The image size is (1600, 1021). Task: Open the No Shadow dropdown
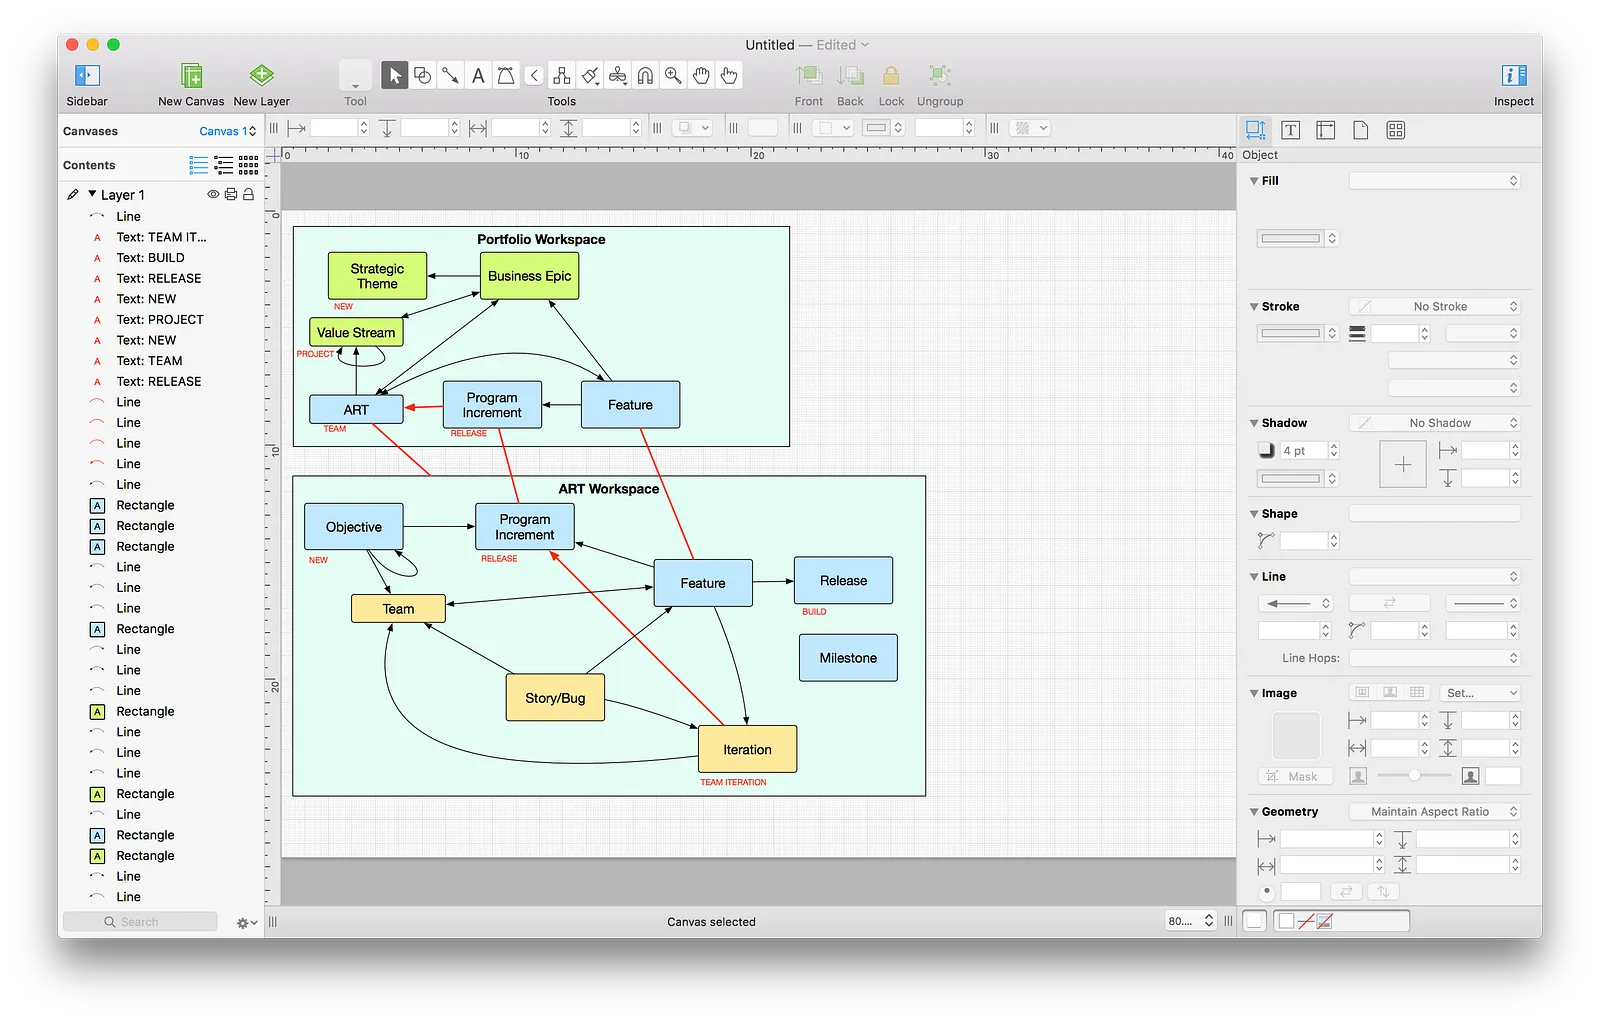1435,423
